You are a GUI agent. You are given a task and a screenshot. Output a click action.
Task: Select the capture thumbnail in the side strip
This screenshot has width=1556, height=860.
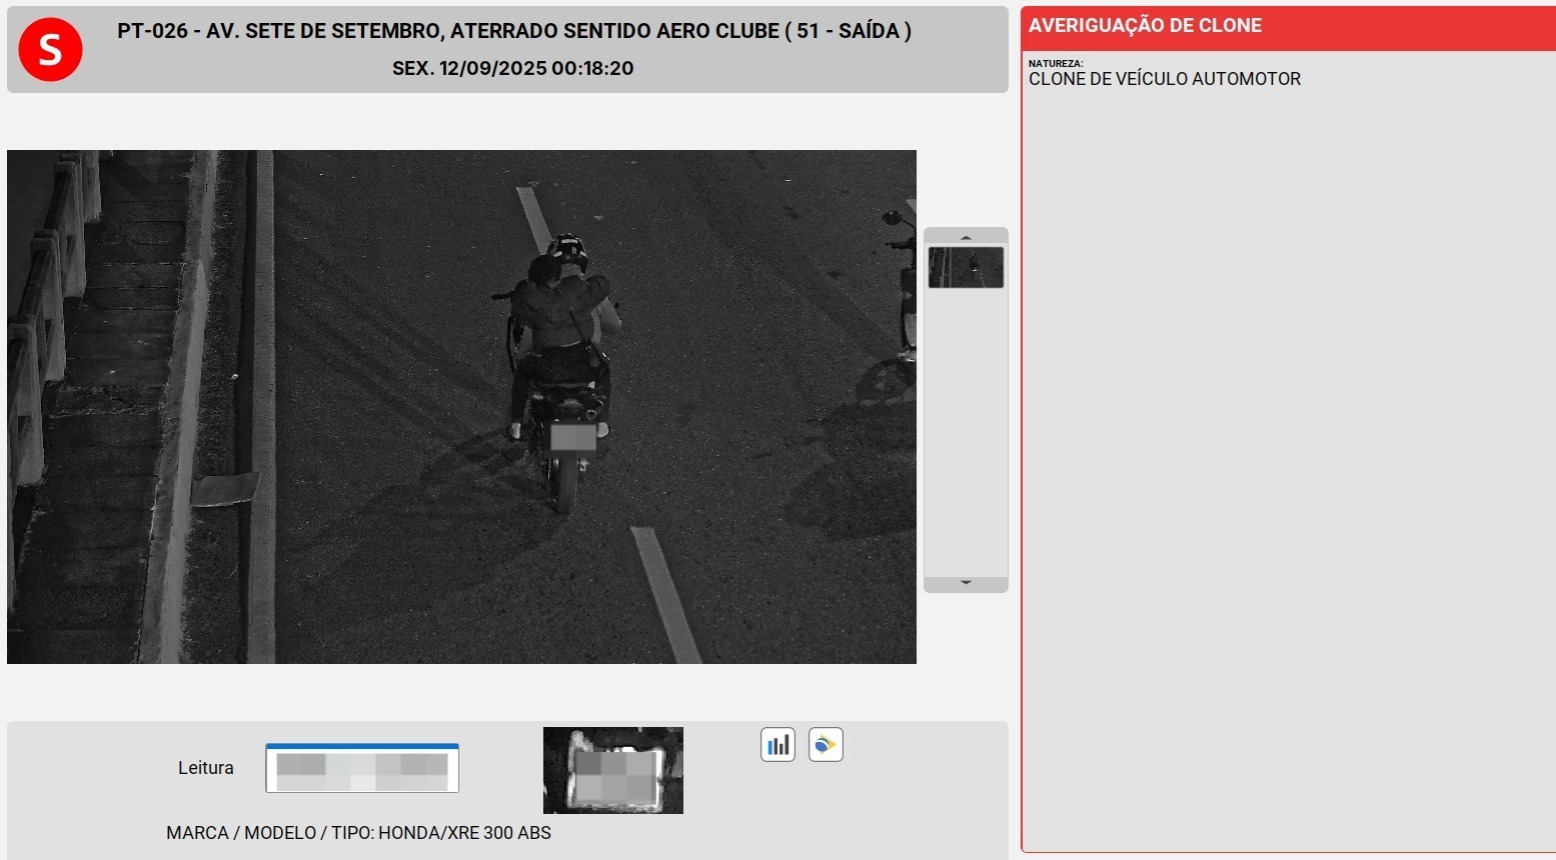coord(965,268)
